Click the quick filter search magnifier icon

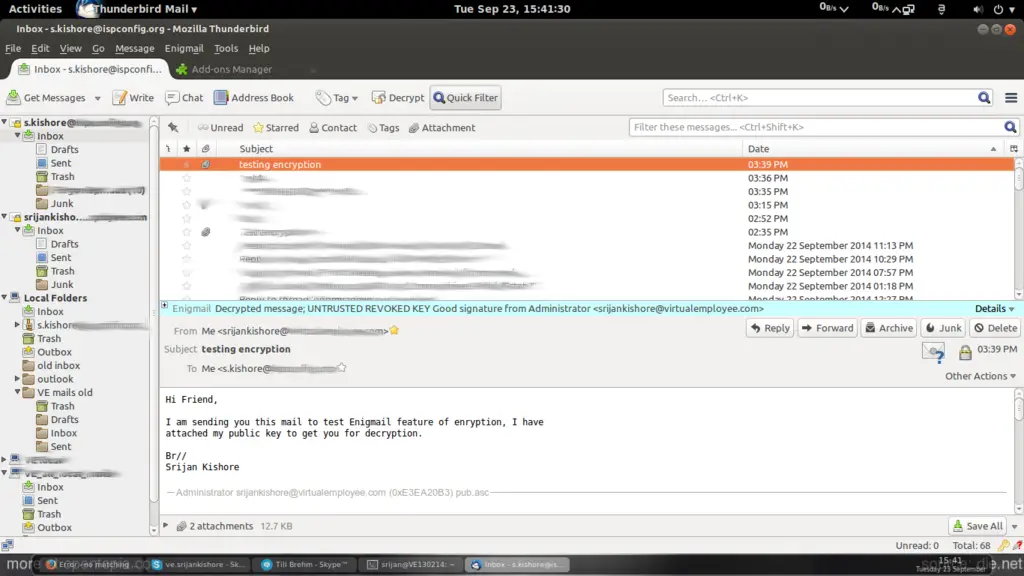pos(1010,127)
